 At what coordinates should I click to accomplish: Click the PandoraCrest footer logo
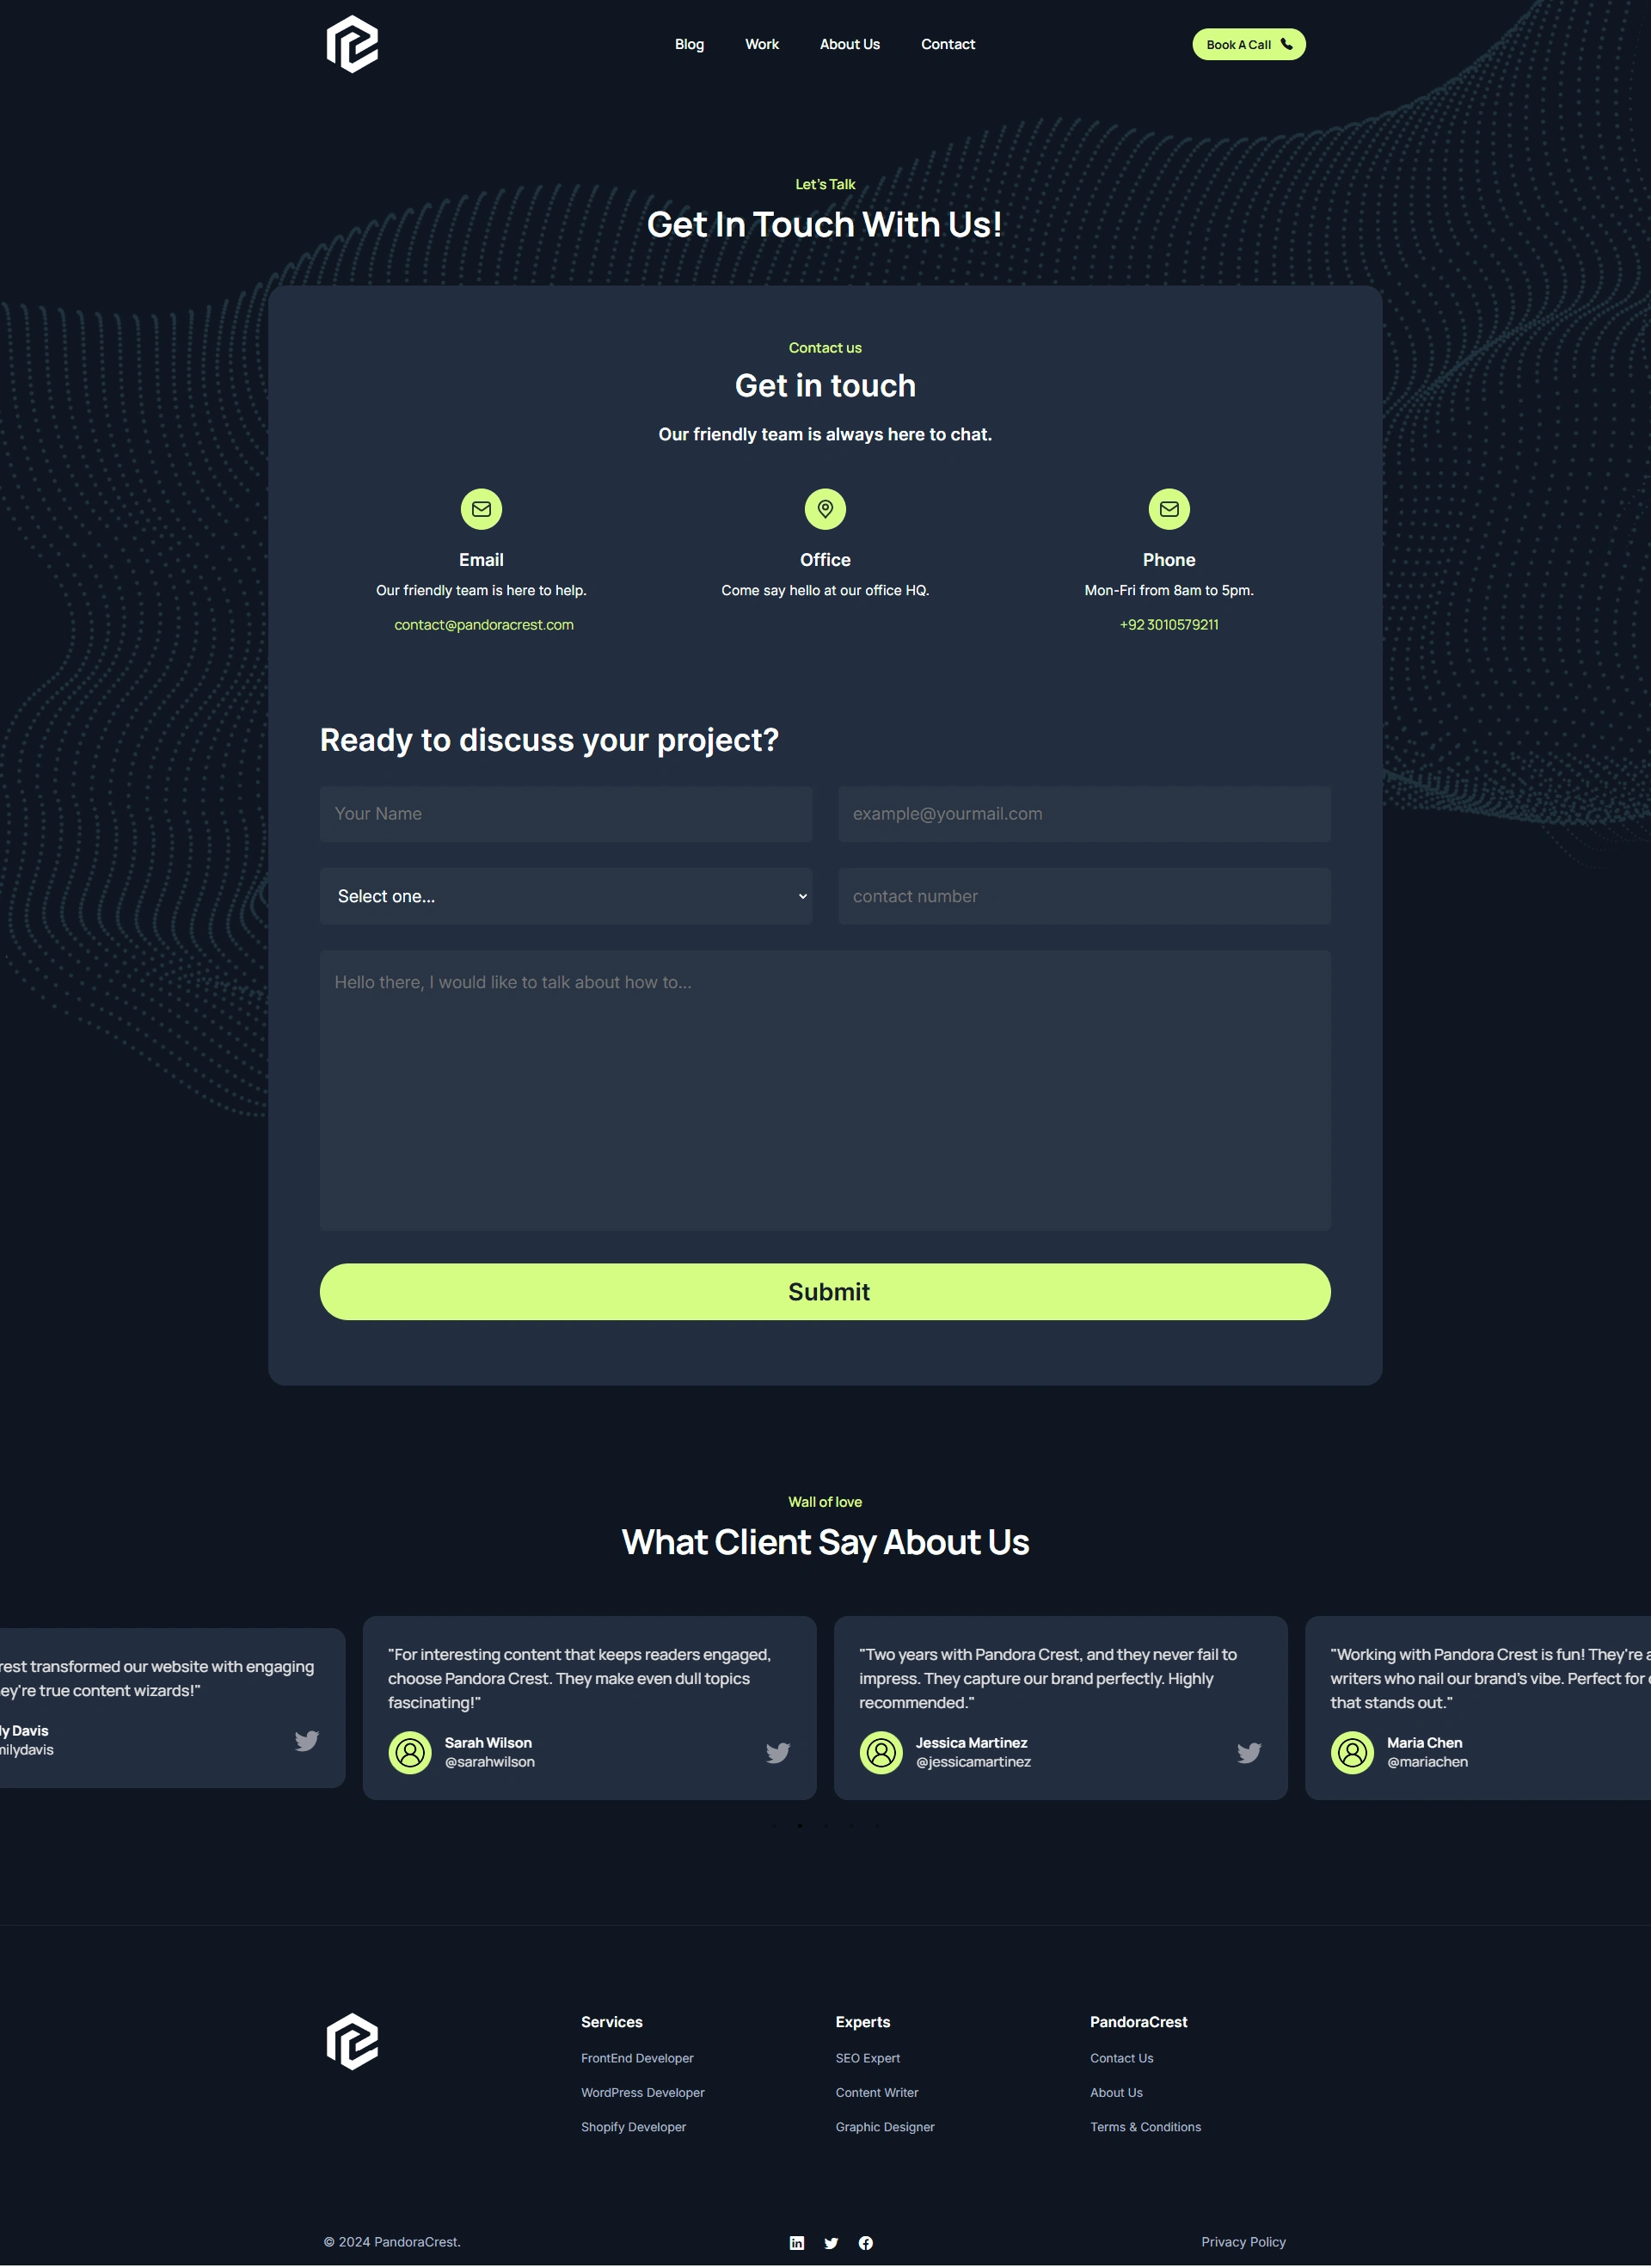click(x=352, y=2043)
